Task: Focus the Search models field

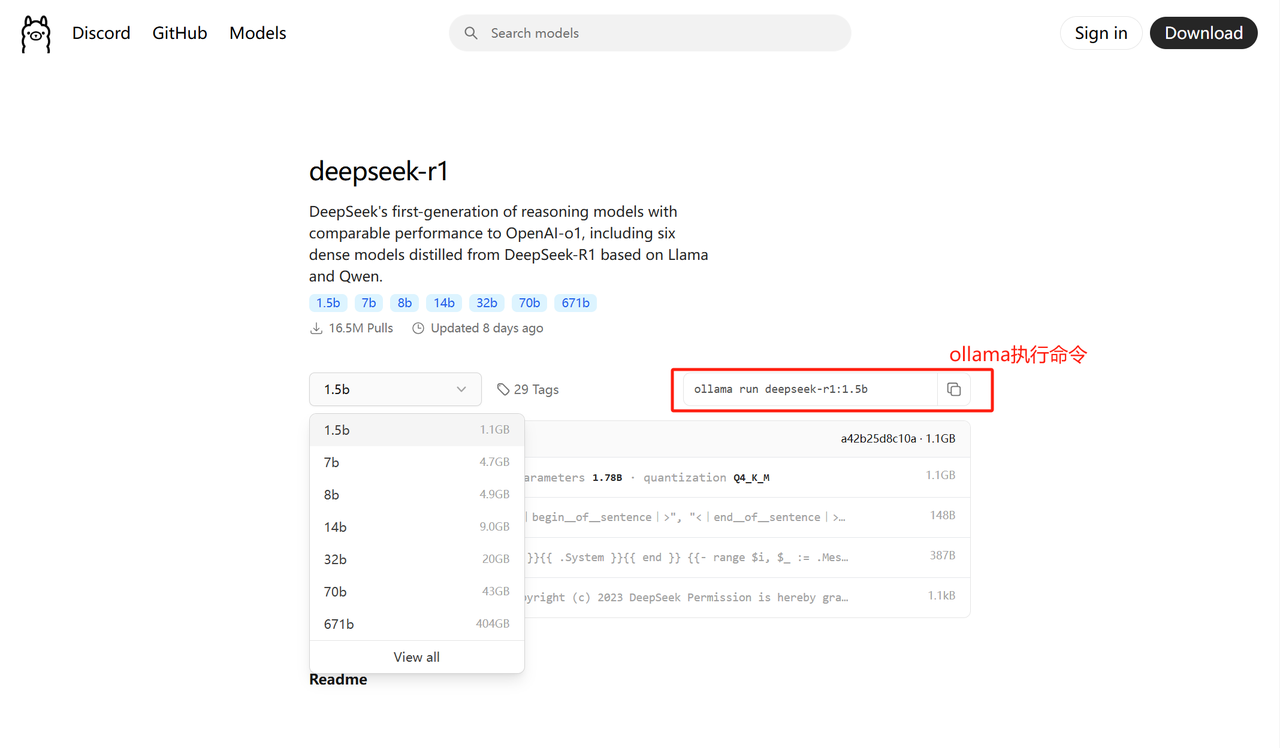Action: 650,33
